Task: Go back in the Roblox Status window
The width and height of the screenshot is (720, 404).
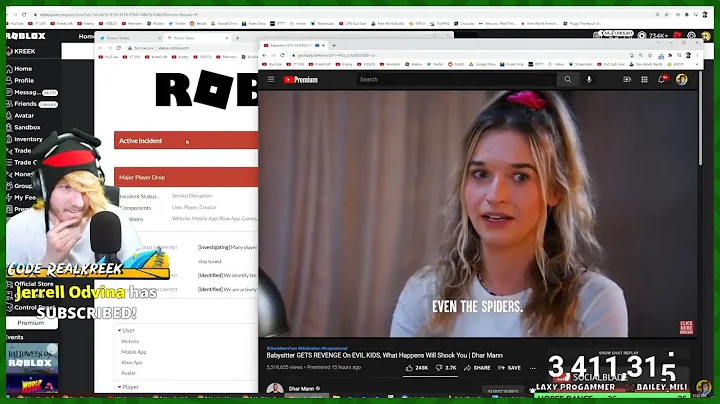Action: tap(101, 48)
